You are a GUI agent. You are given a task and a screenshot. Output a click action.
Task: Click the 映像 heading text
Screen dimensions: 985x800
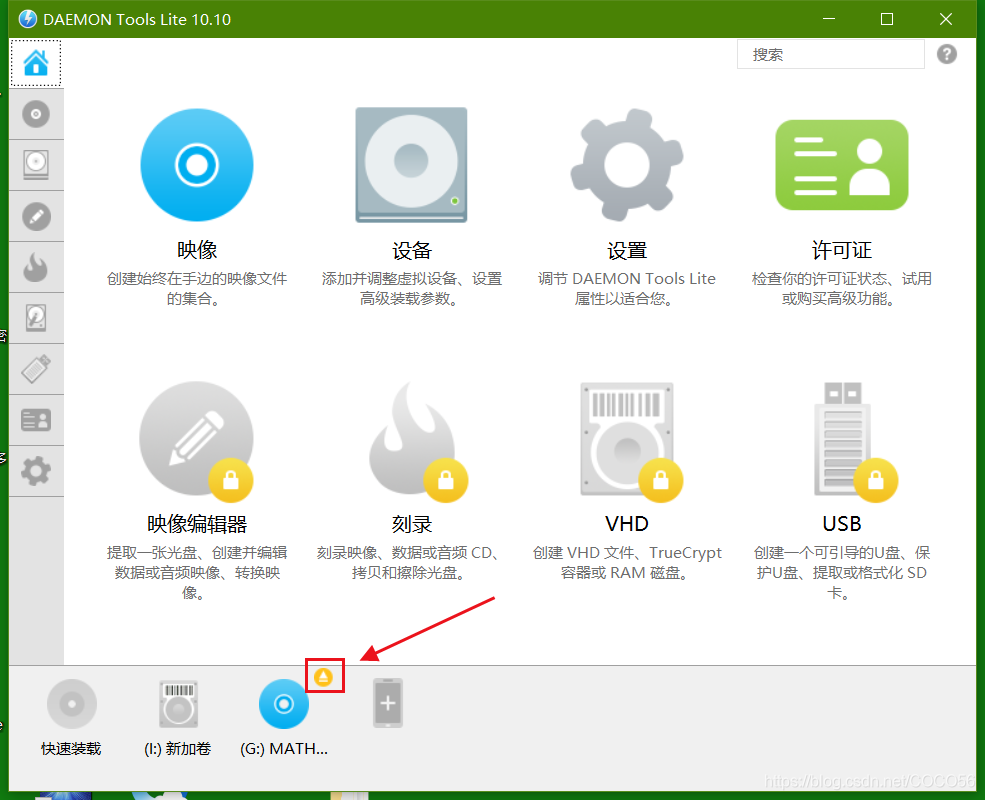[x=197, y=250]
